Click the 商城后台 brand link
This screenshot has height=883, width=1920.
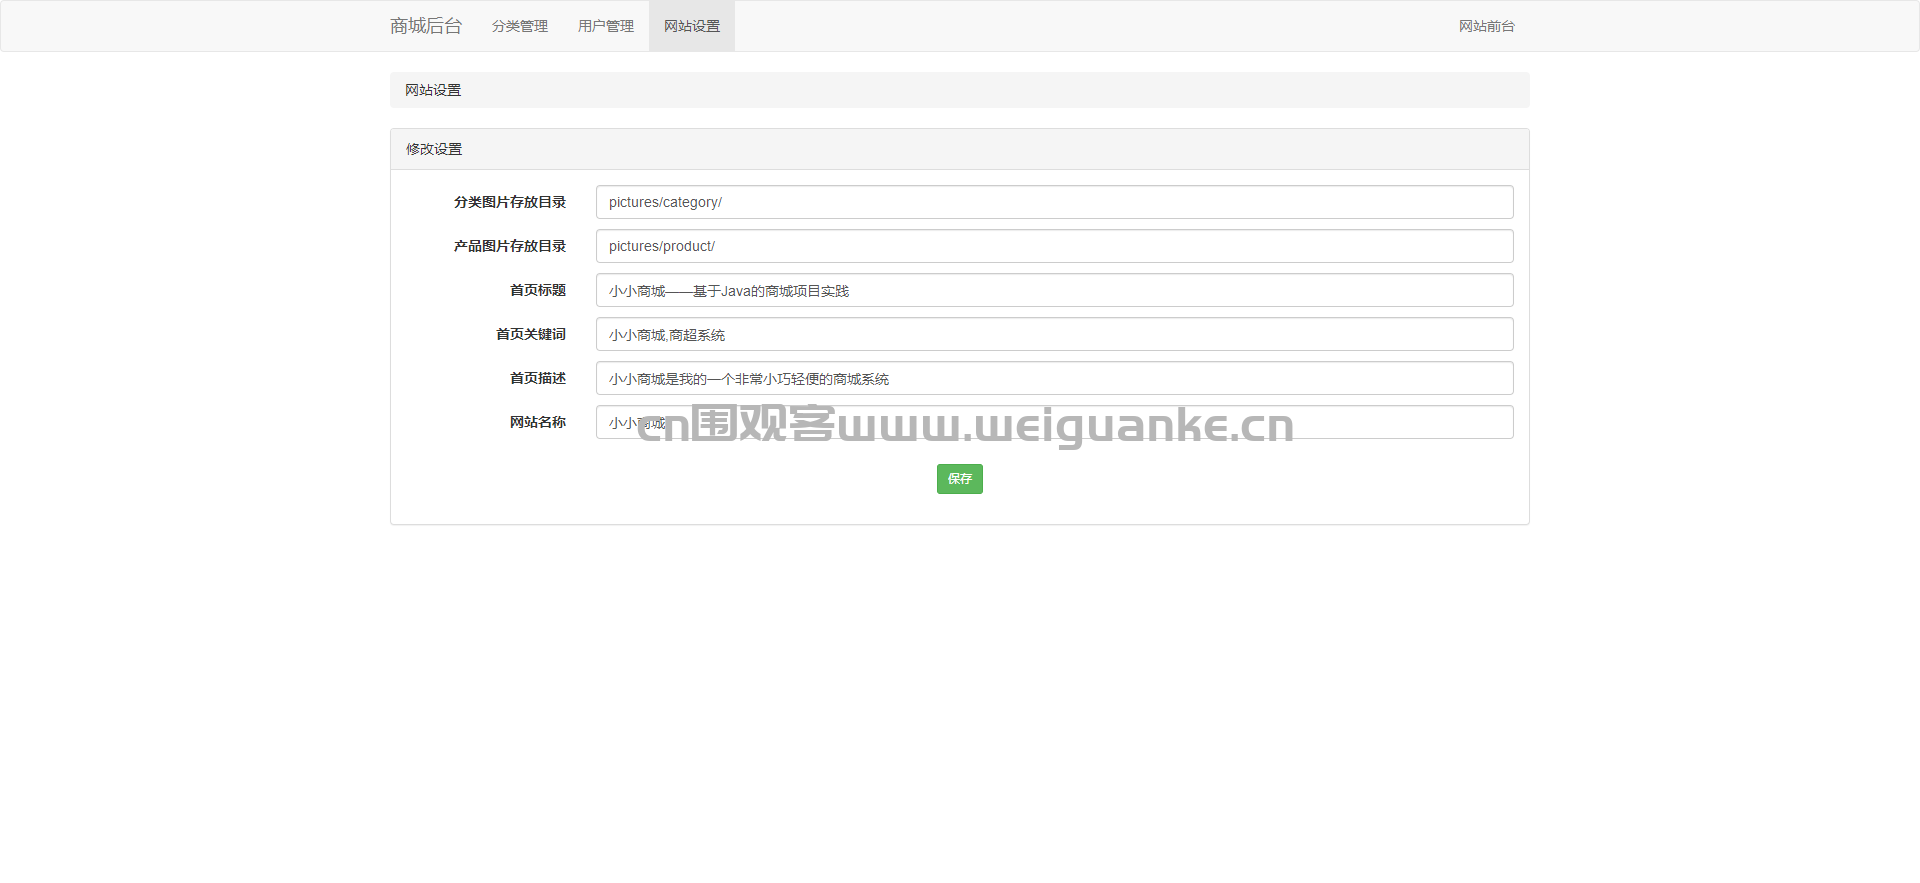[x=426, y=26]
